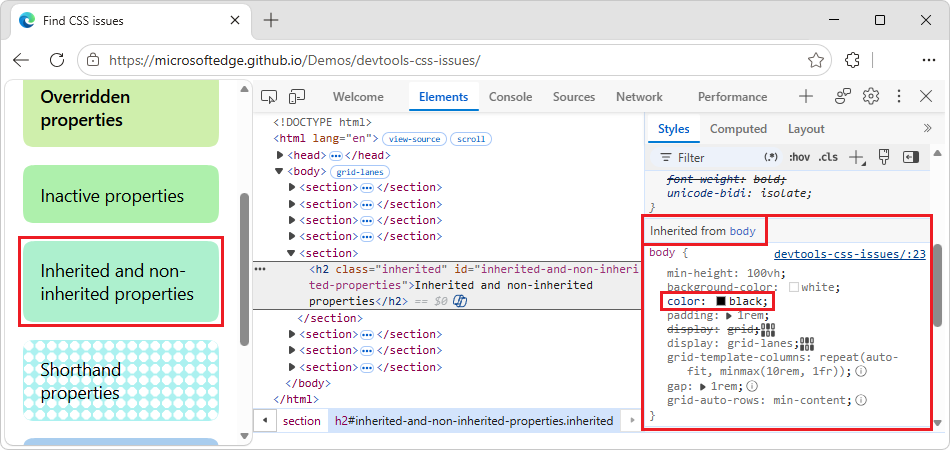Show more Styles pane tabs chevron

click(927, 128)
